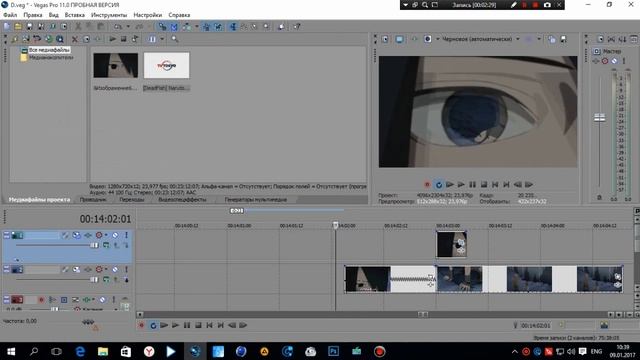The width and height of the screenshot is (640, 360).
Task: Open automation settings dropdown on second video track
Action: point(106,269)
